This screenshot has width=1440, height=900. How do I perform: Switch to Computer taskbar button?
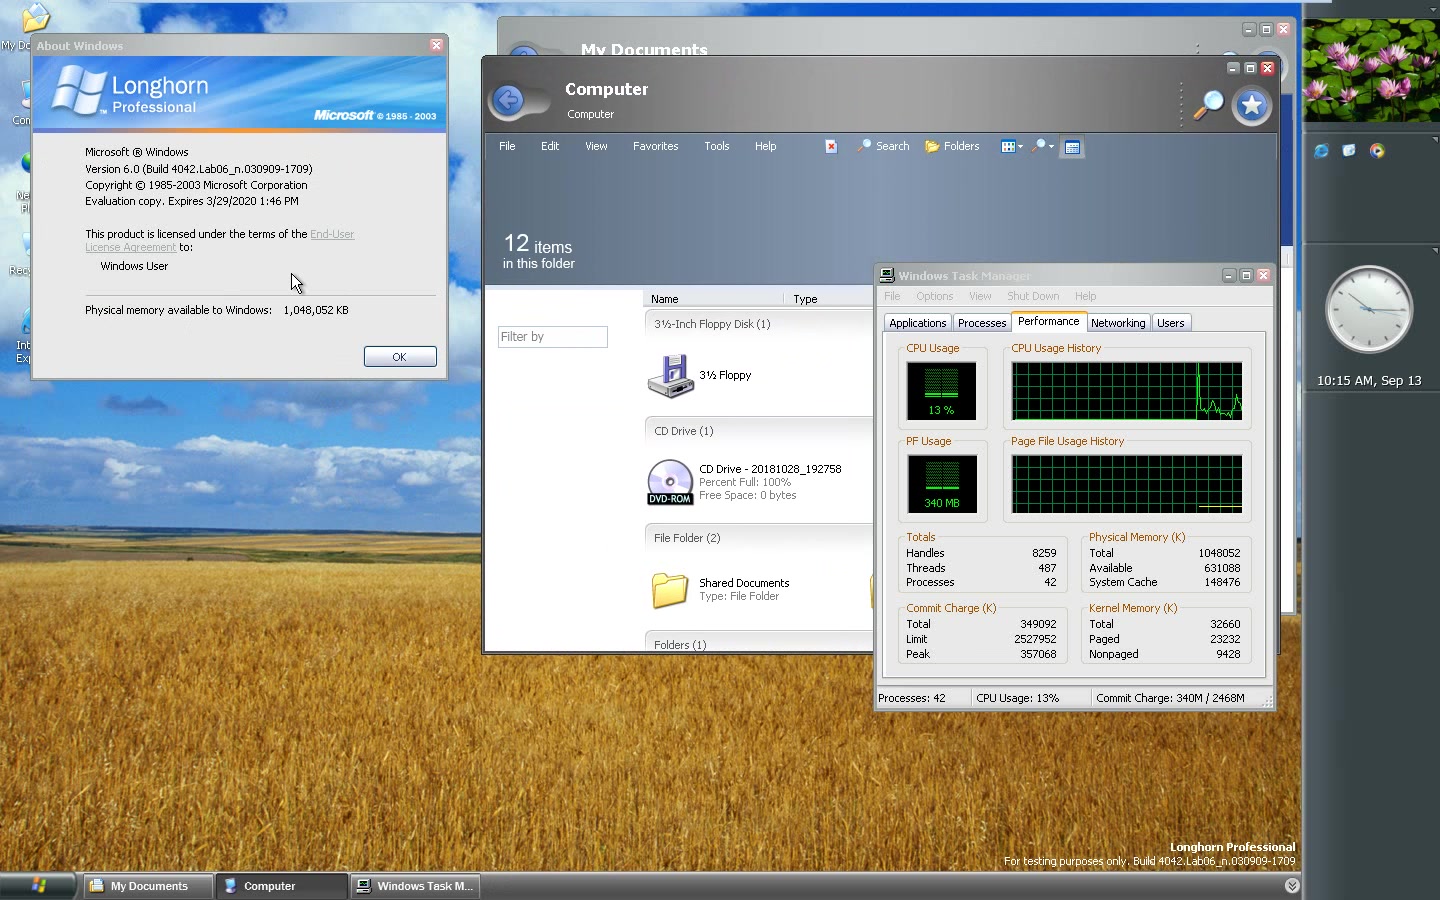pos(281,886)
